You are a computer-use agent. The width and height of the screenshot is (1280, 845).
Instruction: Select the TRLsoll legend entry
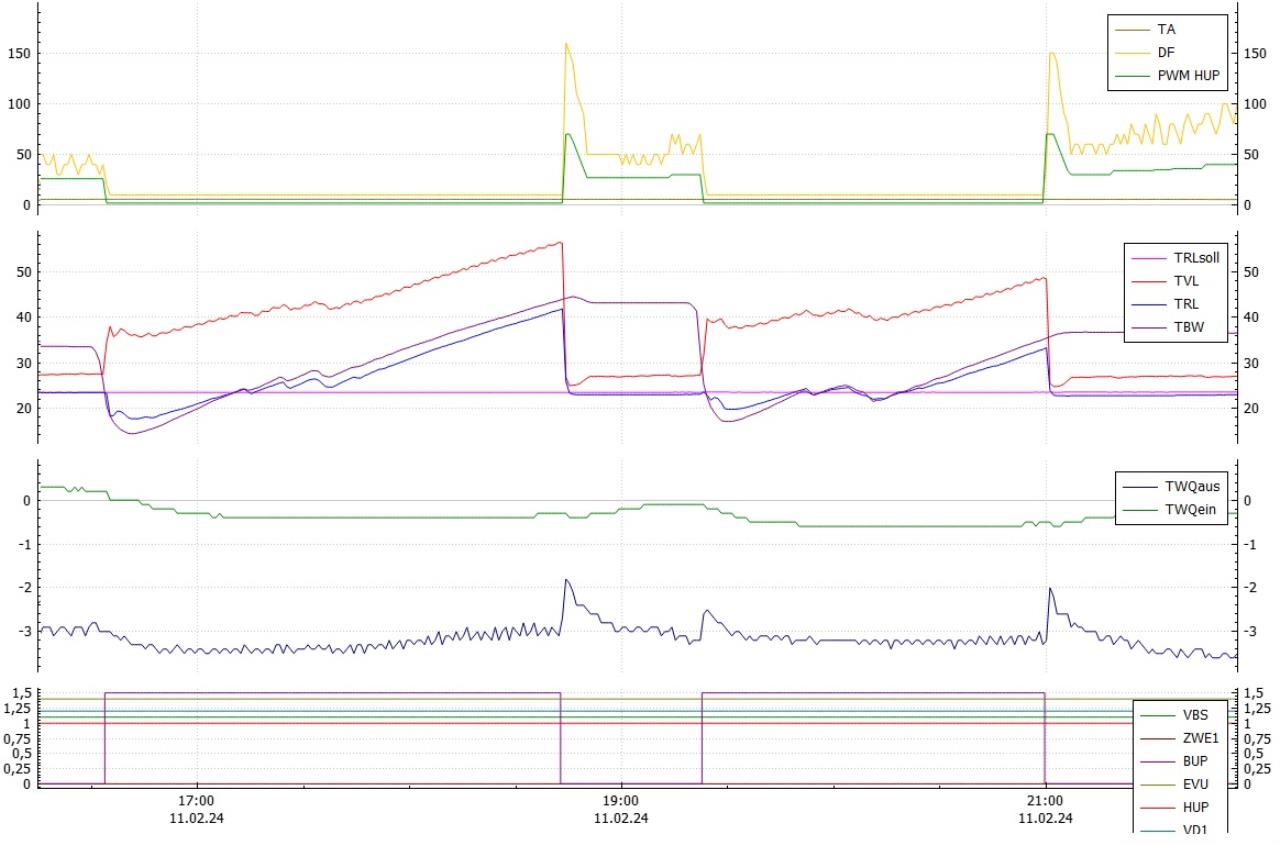(1176, 256)
